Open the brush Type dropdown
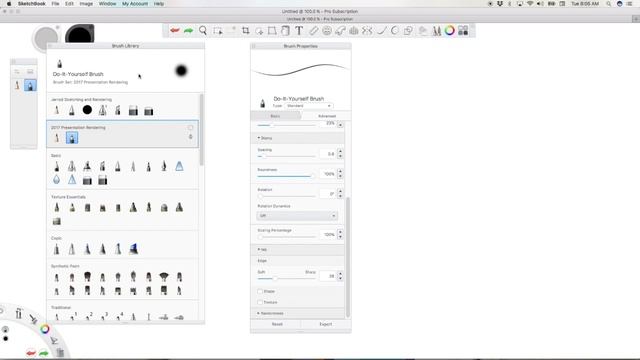Screen dimensions: 640x360 tap(309, 106)
